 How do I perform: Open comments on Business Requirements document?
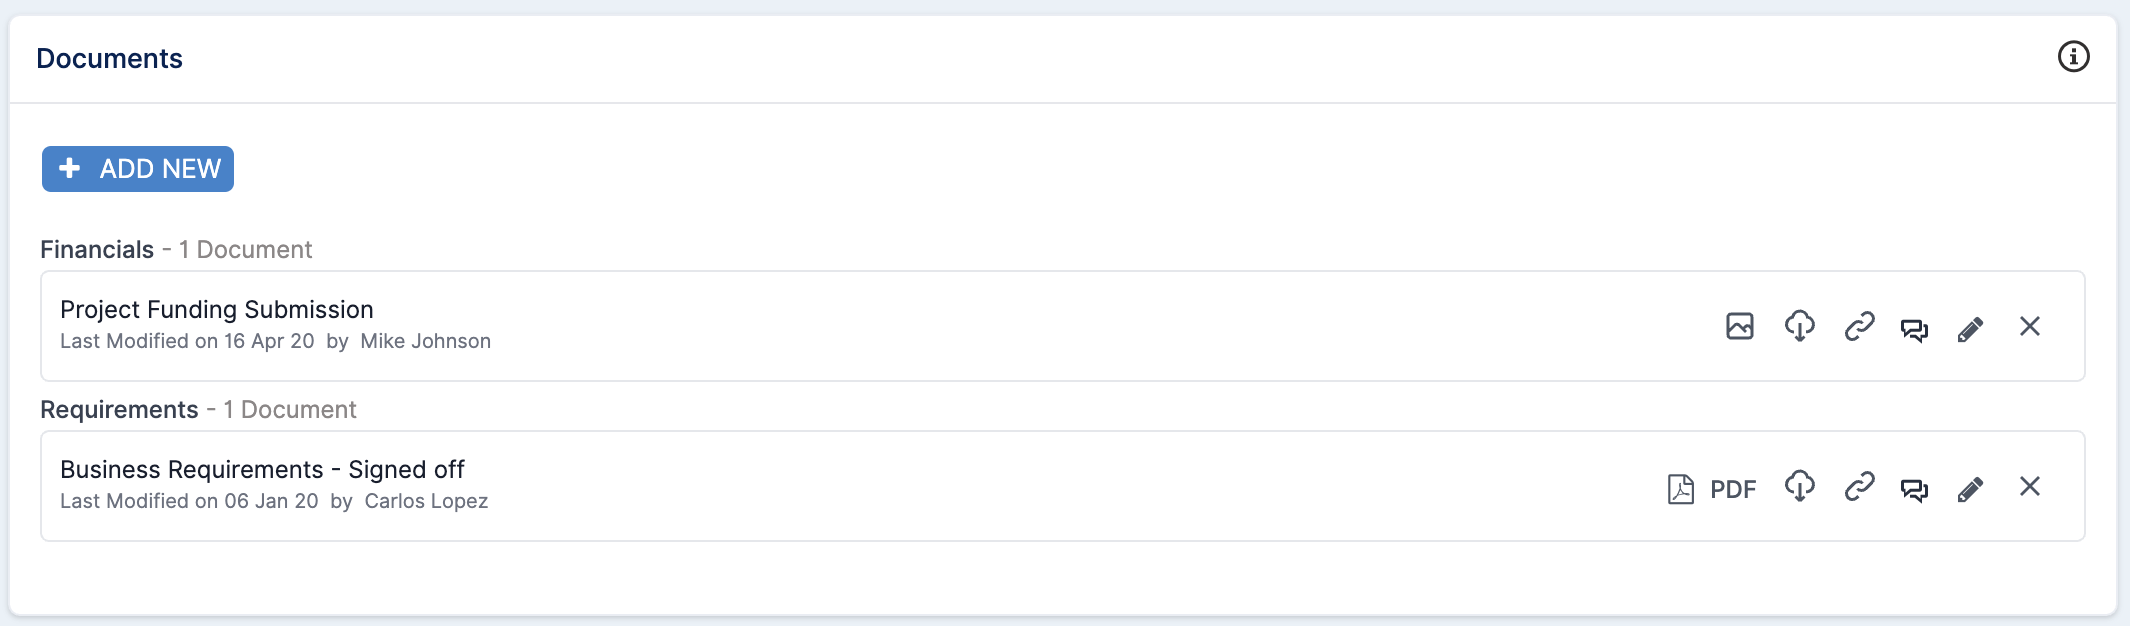(1914, 489)
